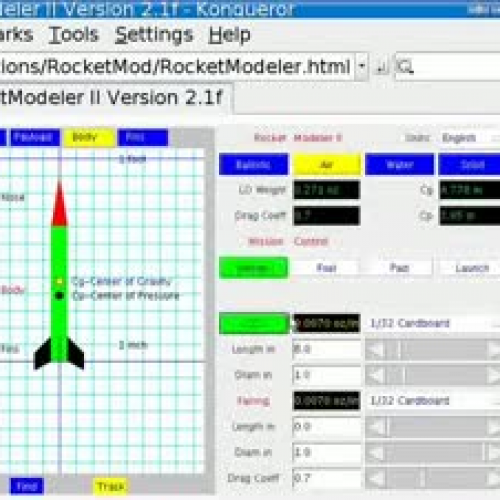The height and width of the screenshot is (500, 500).
Task: Click the Launch mission control button
Action: tap(470, 268)
